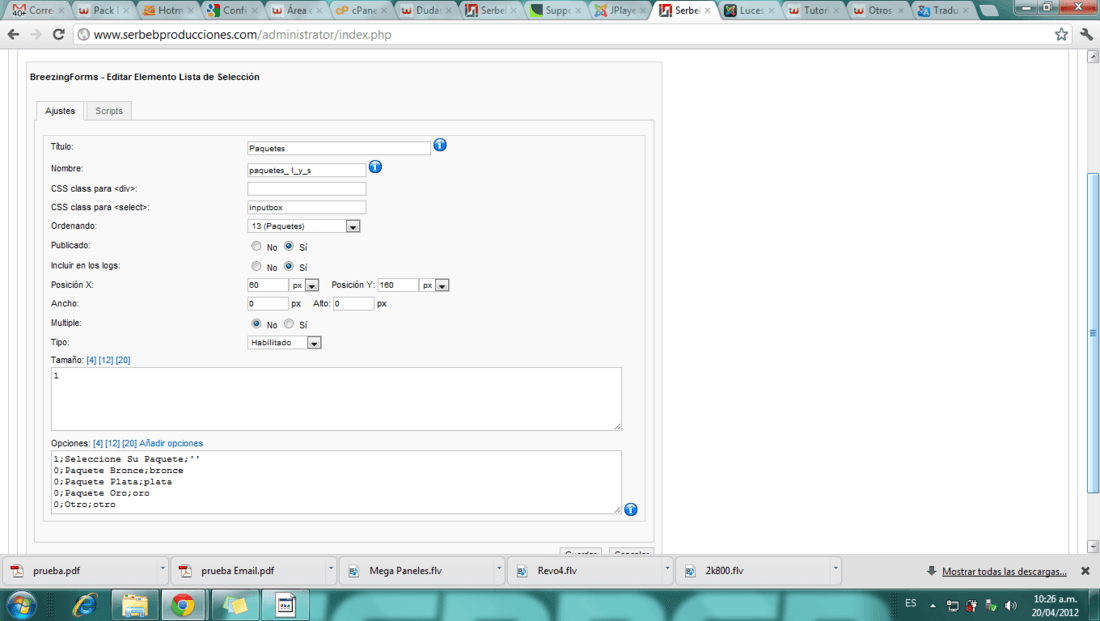
Task: Switch to the Ajustes tab
Action: [x=60, y=111]
